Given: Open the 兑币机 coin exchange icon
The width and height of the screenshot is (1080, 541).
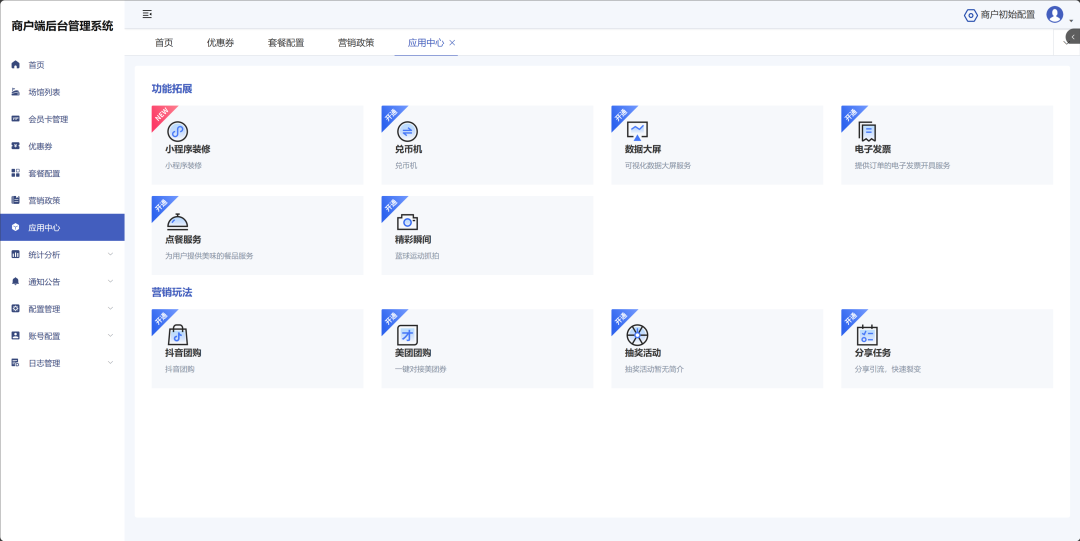Looking at the screenshot, I should 407,131.
